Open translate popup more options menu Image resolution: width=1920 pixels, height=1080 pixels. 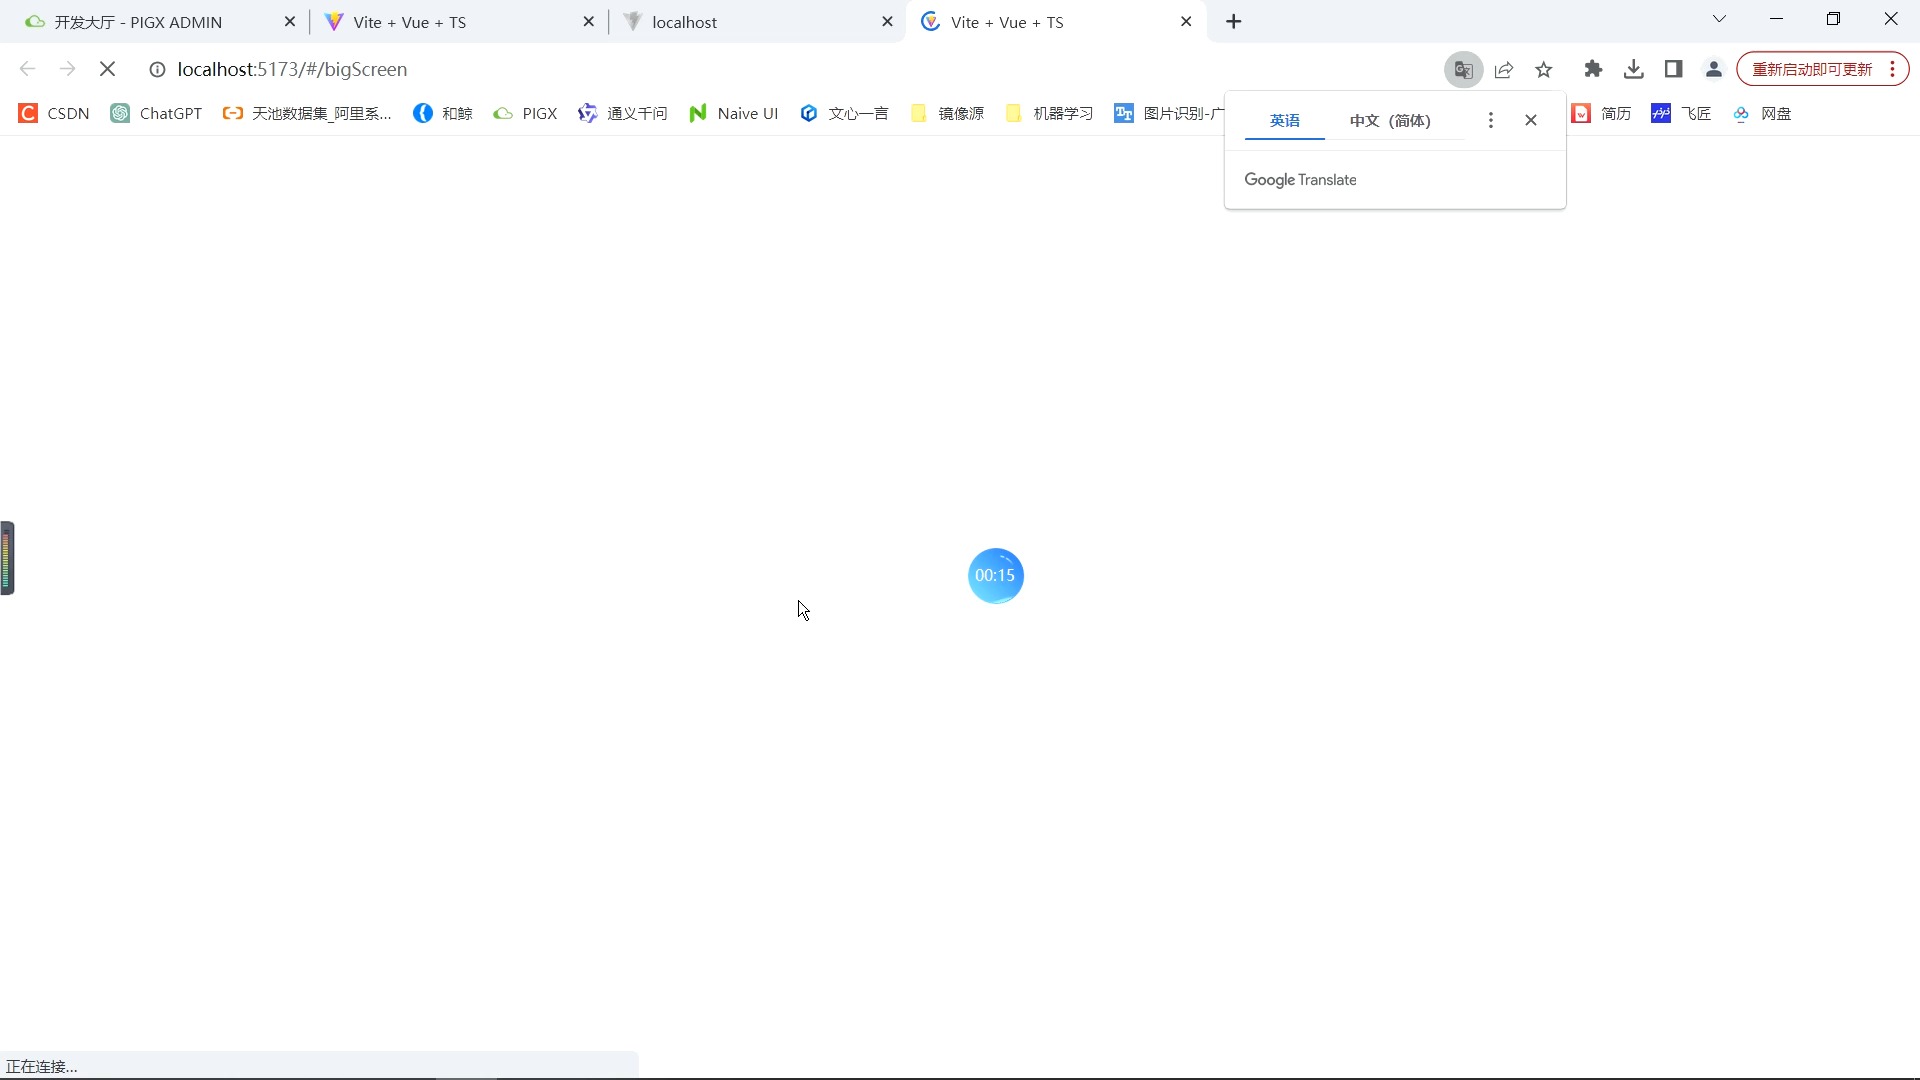1490,120
